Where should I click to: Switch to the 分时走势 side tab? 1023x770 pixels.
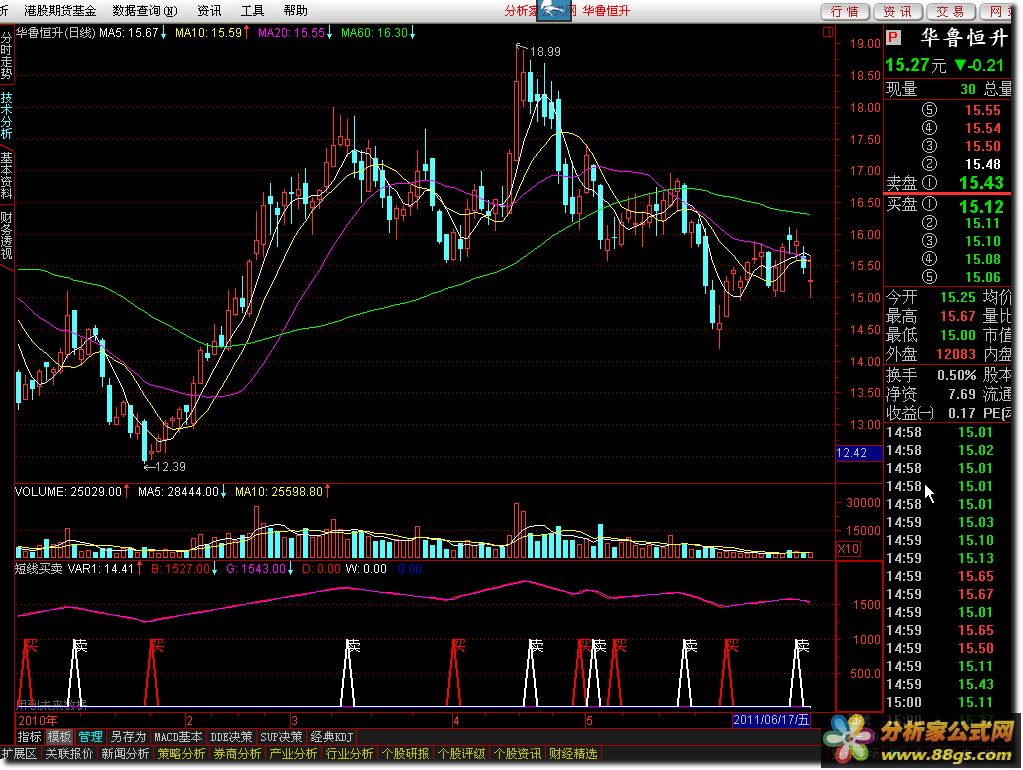(x=7, y=56)
